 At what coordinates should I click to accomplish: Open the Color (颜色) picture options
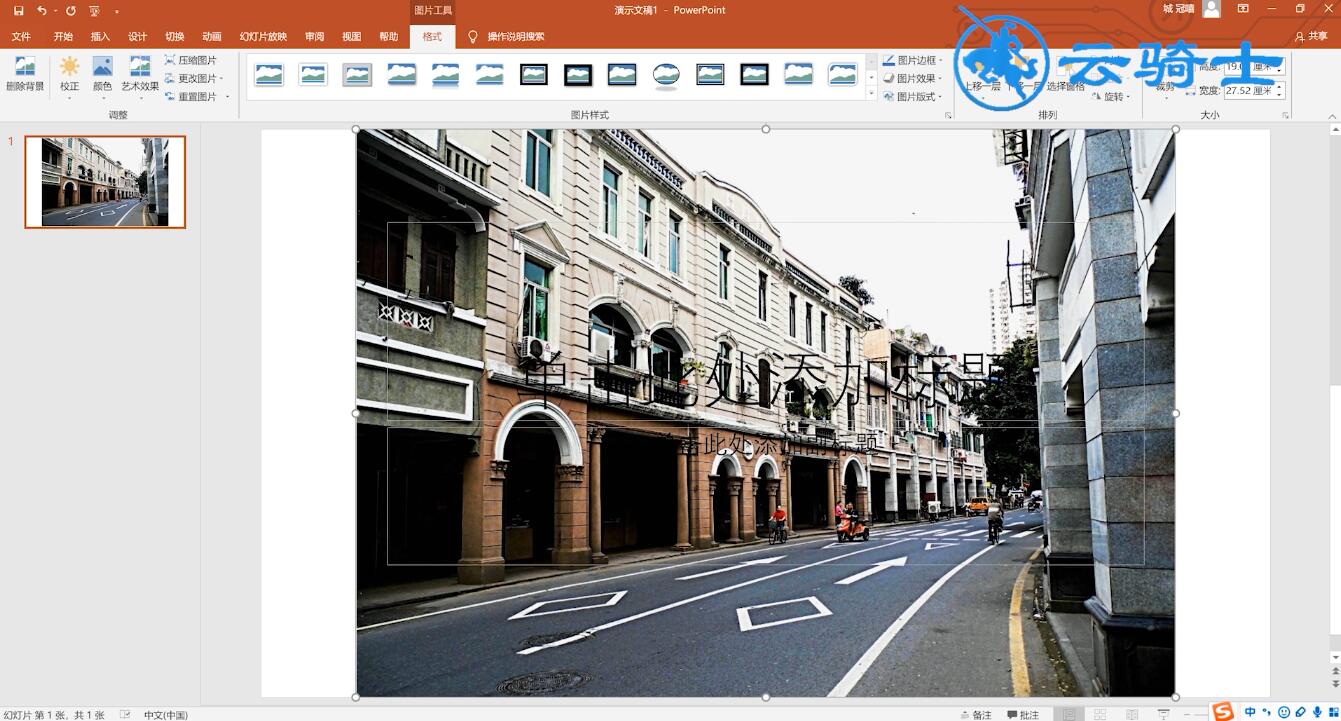pos(102,75)
